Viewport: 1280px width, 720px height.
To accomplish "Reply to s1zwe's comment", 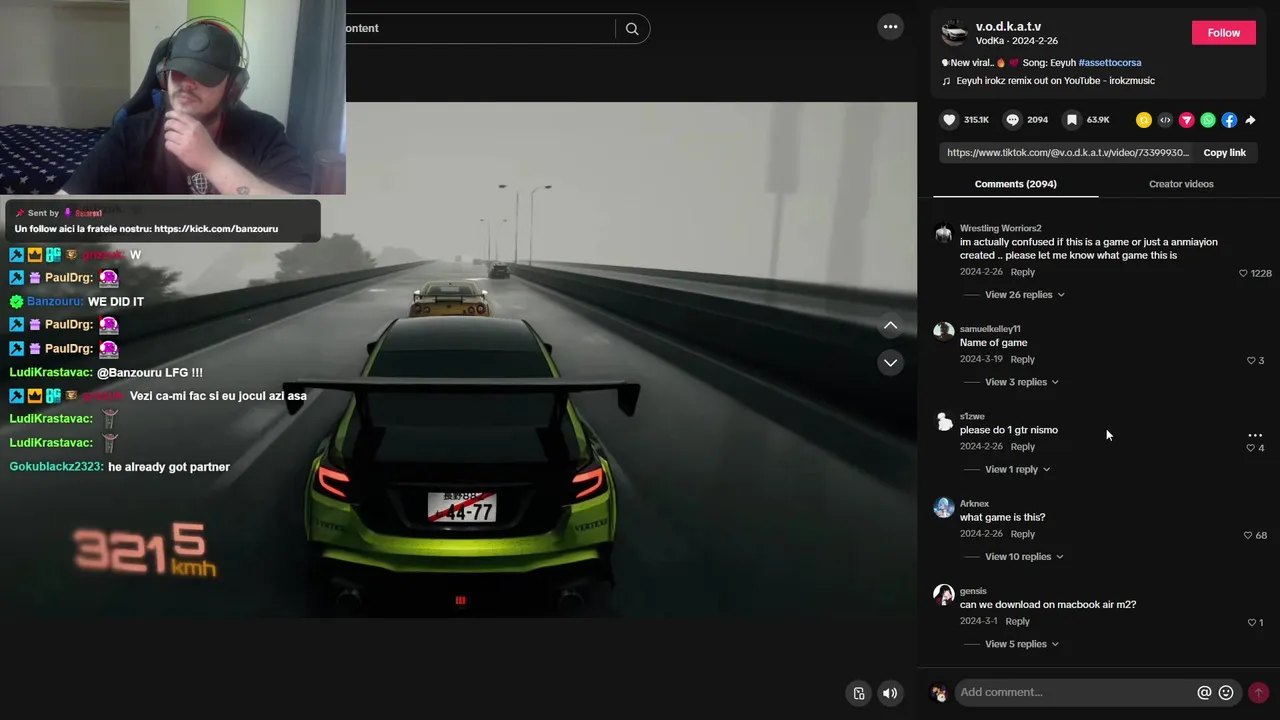I will (x=1022, y=446).
